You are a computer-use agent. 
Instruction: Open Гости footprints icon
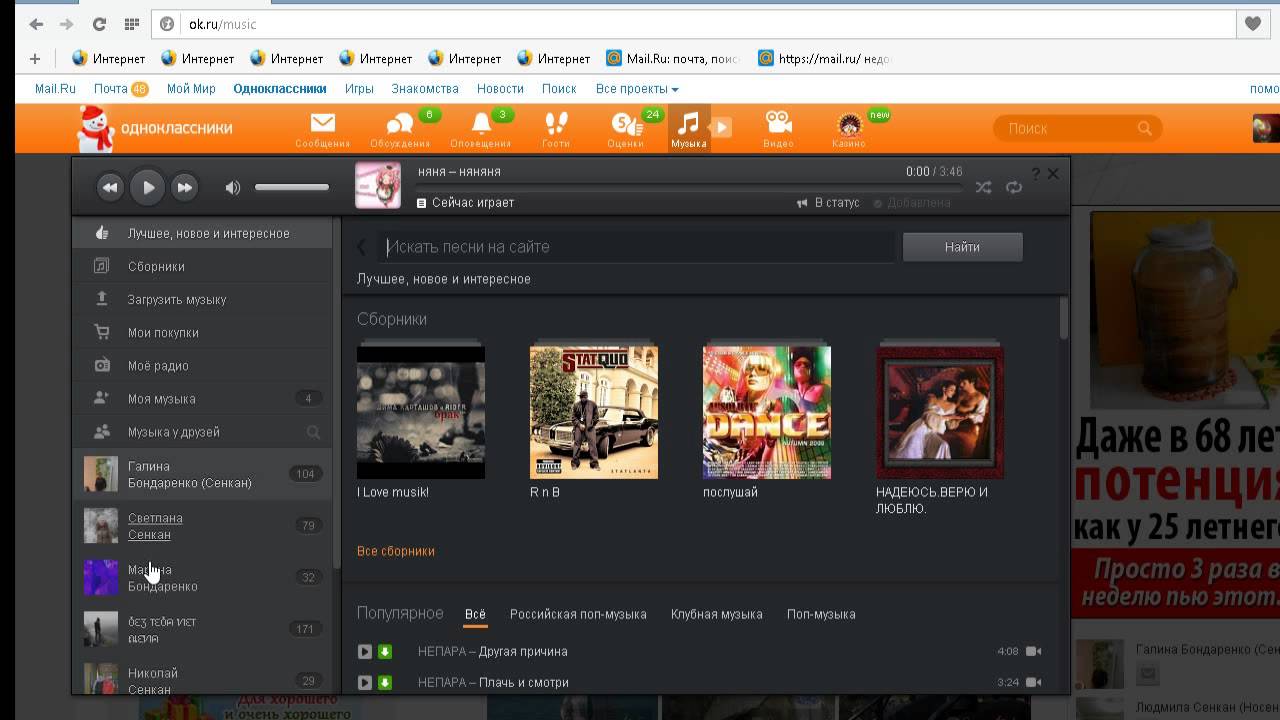(556, 123)
